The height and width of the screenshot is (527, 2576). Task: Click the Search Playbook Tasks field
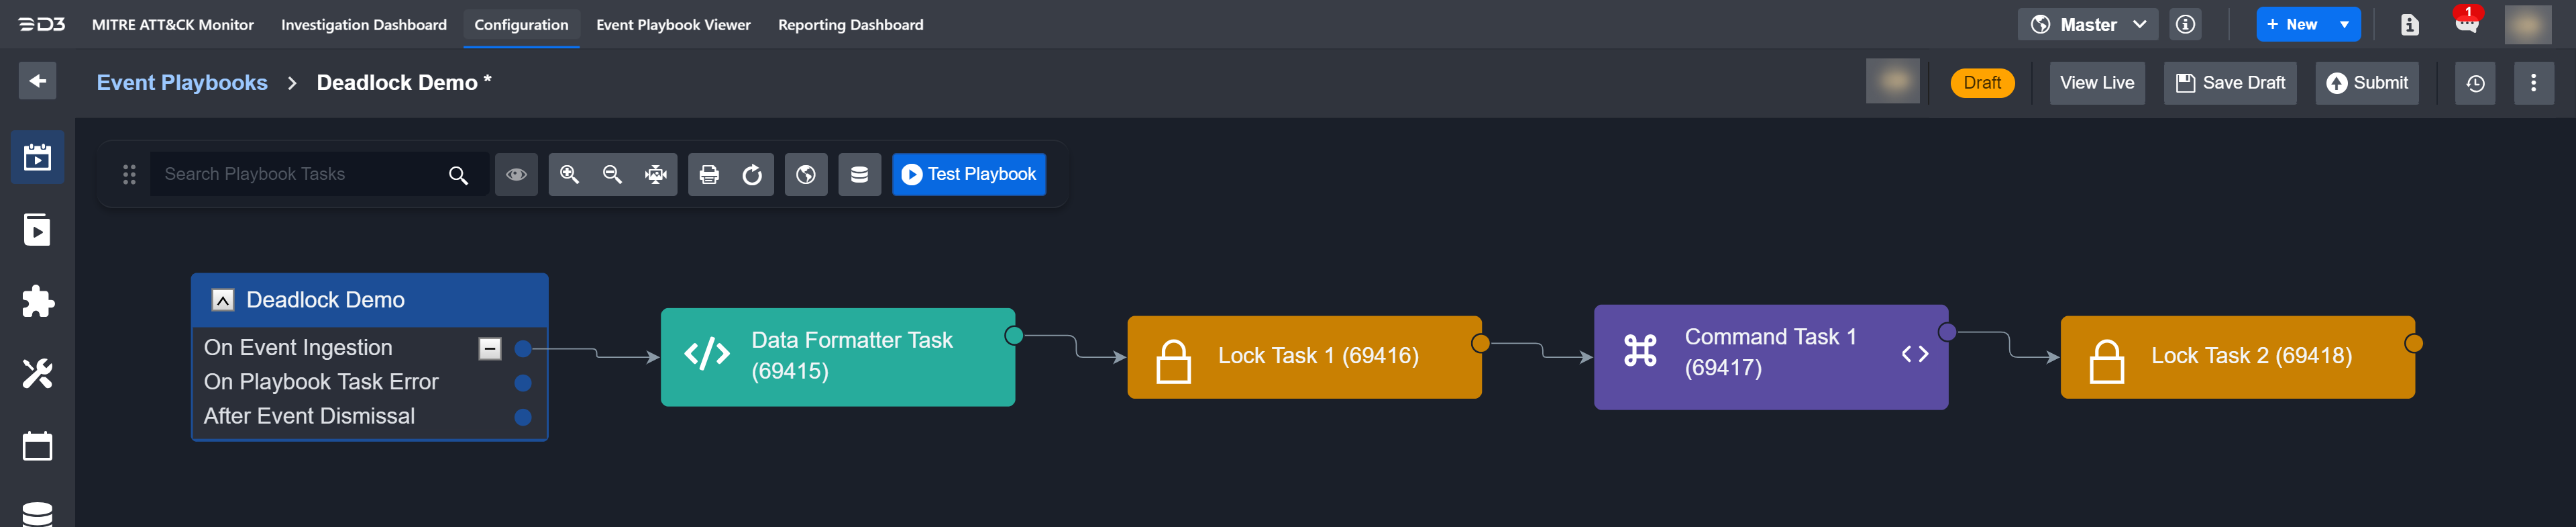coord(300,174)
